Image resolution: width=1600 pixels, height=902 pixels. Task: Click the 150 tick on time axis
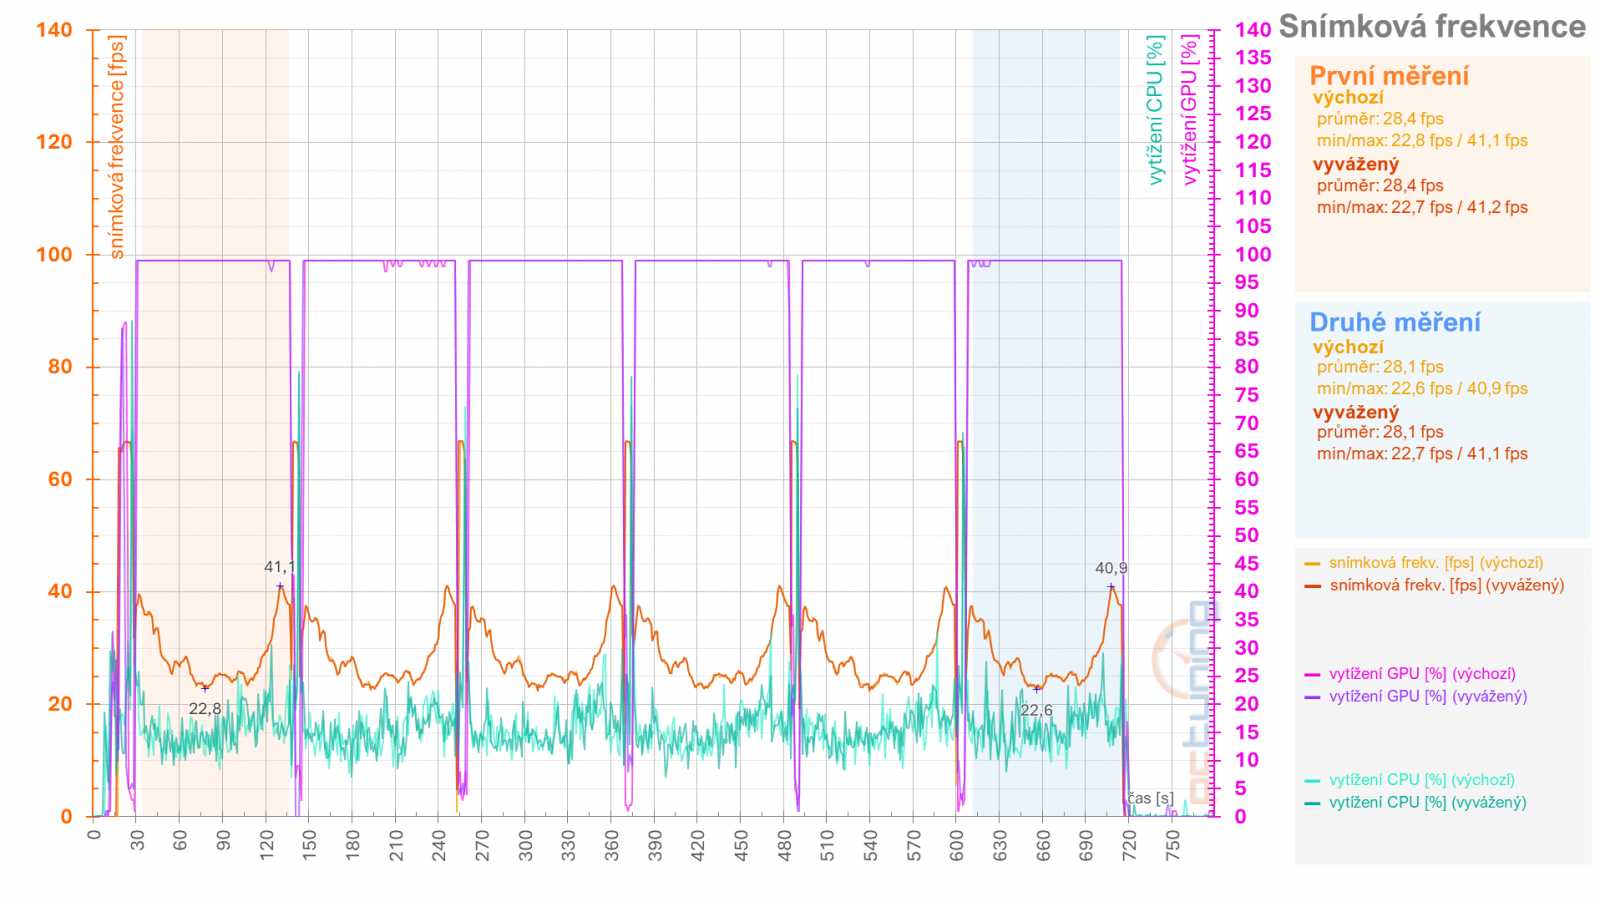coord(309,845)
